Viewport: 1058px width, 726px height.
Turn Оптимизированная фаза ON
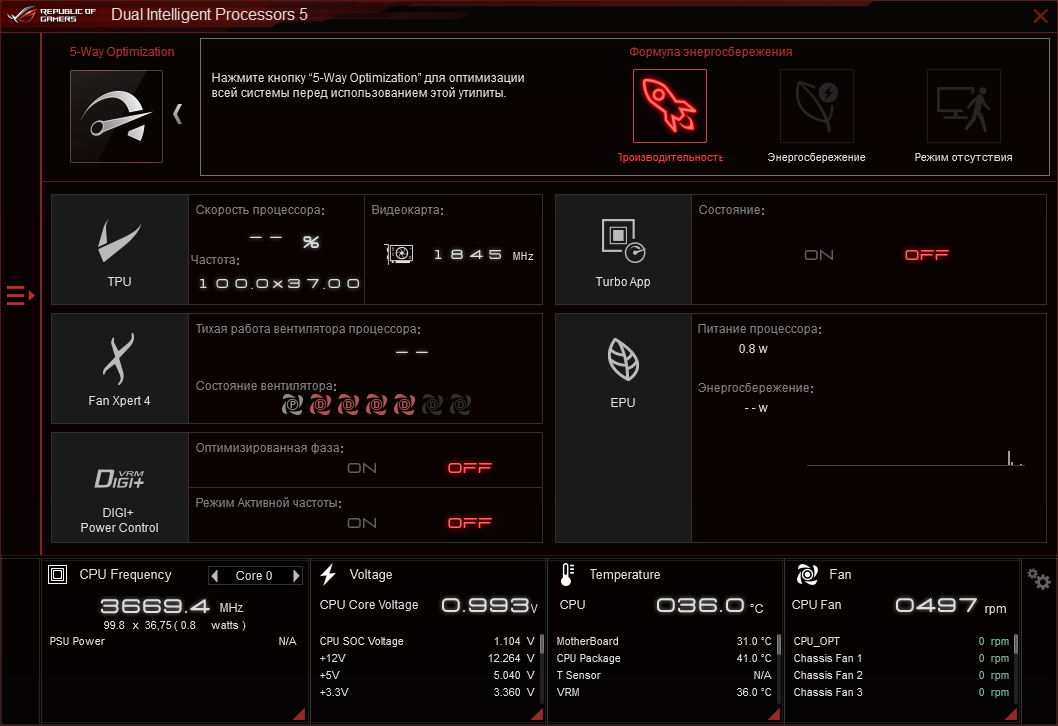(x=362, y=468)
